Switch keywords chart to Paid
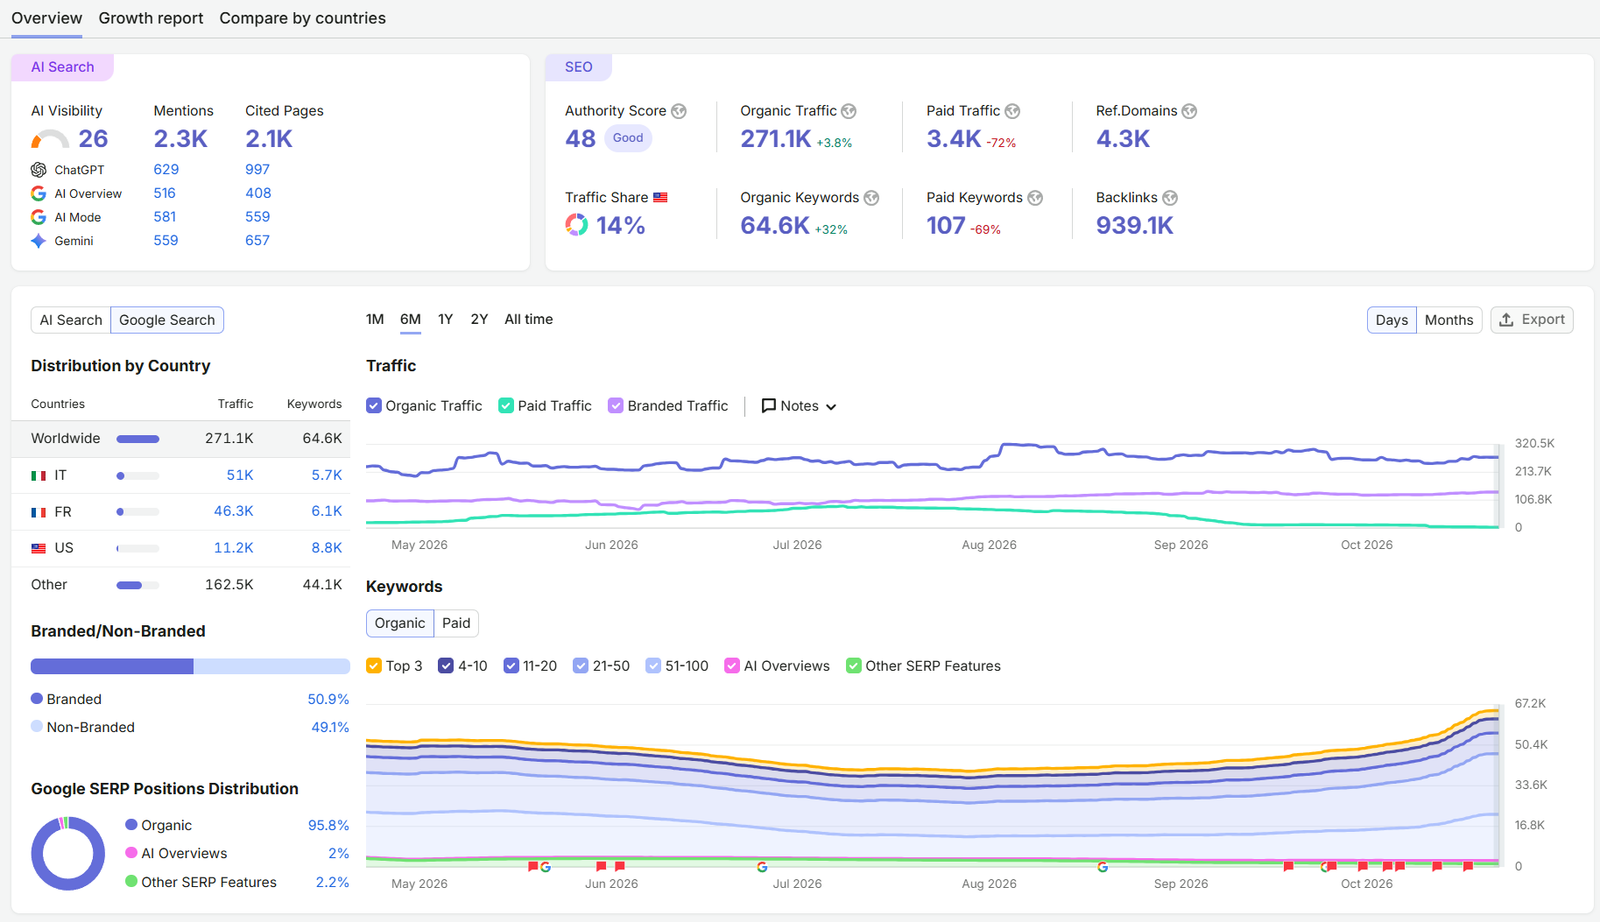 pos(456,623)
